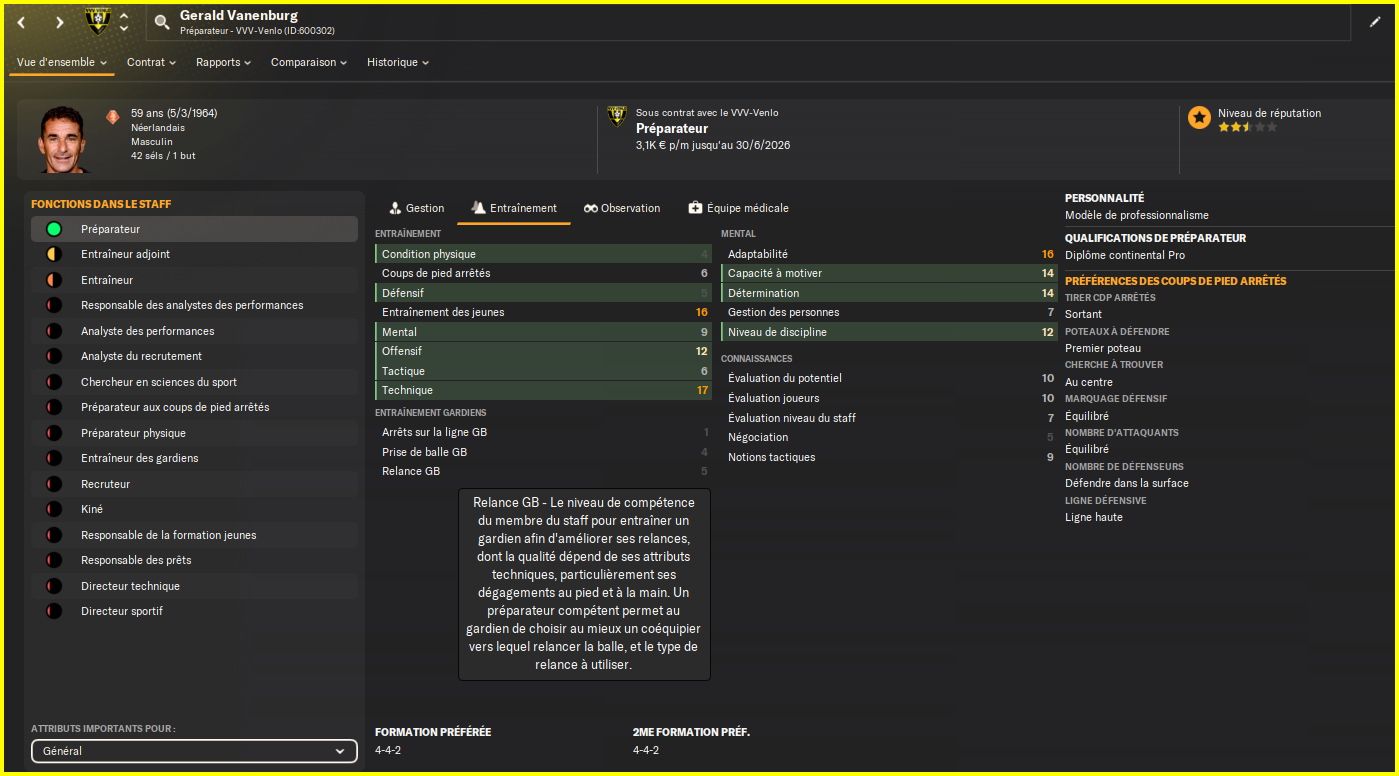This screenshot has width=1399, height=776.
Task: Click the pencil edit icon
Action: point(1374,21)
